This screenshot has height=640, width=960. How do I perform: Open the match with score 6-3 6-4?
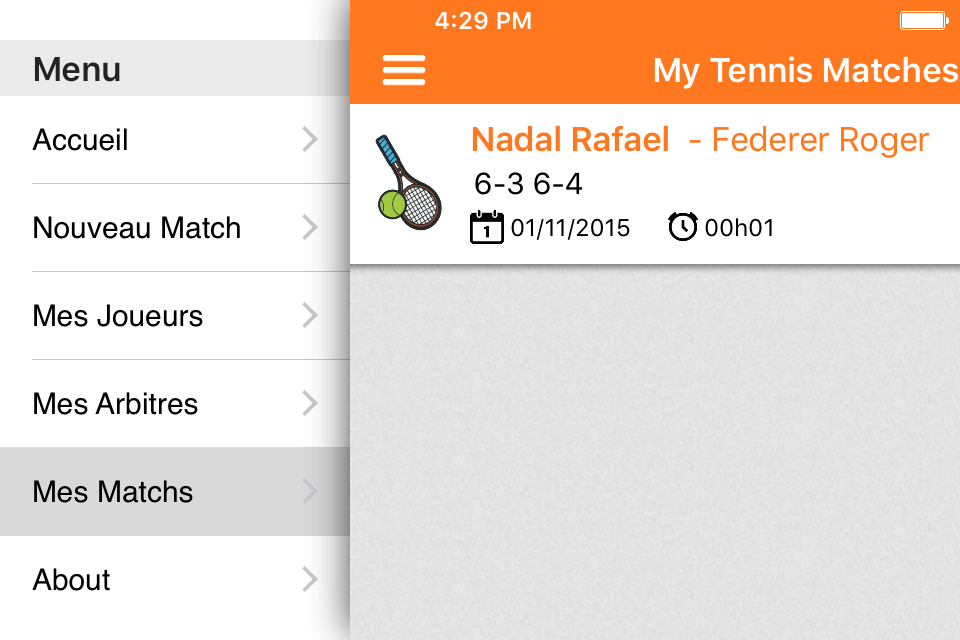[655, 184]
